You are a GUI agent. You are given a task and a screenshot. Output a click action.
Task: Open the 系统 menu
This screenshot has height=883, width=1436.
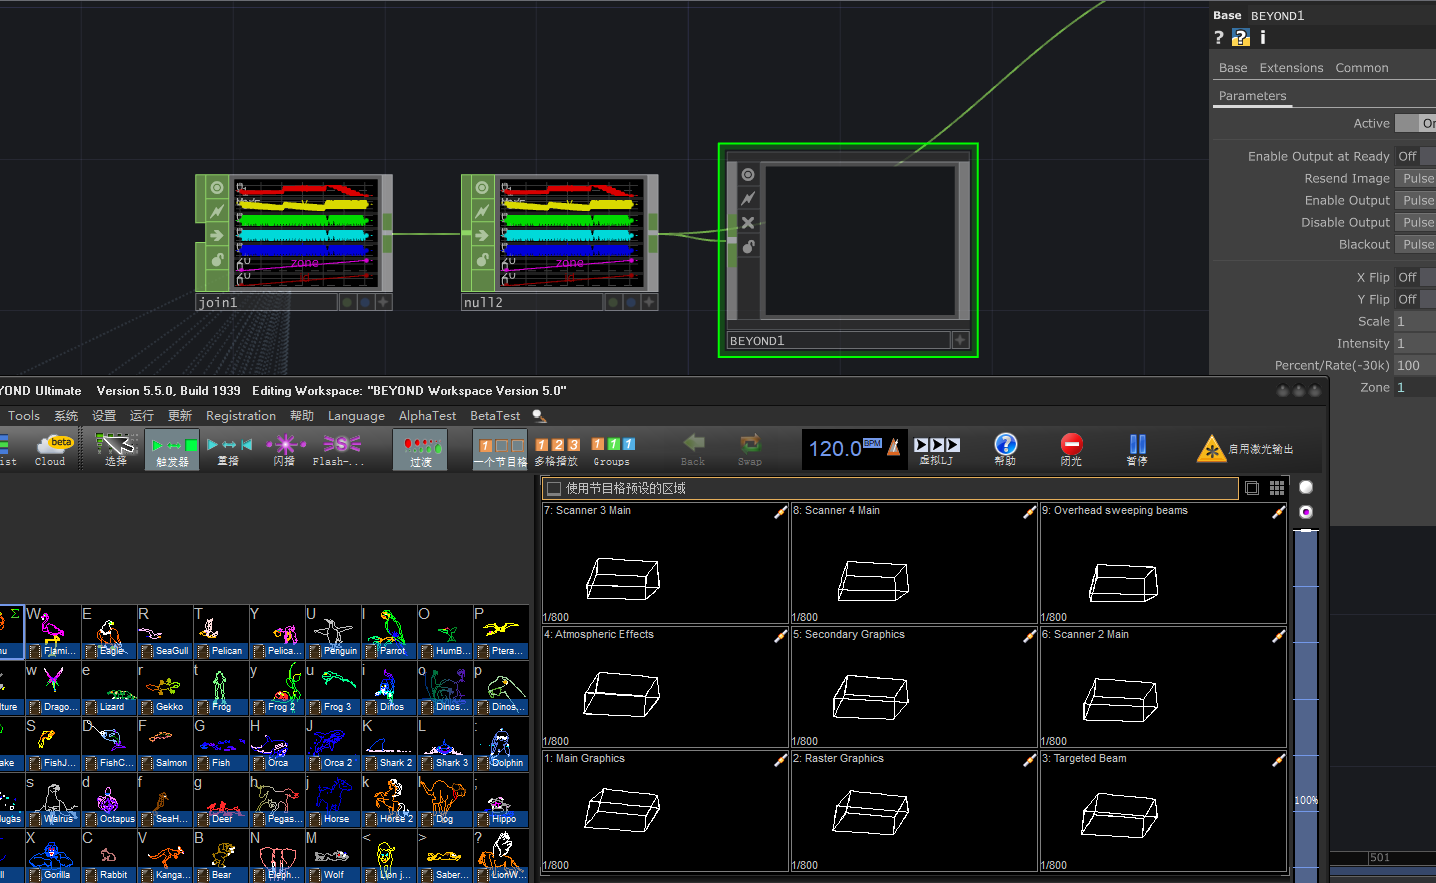pos(66,416)
